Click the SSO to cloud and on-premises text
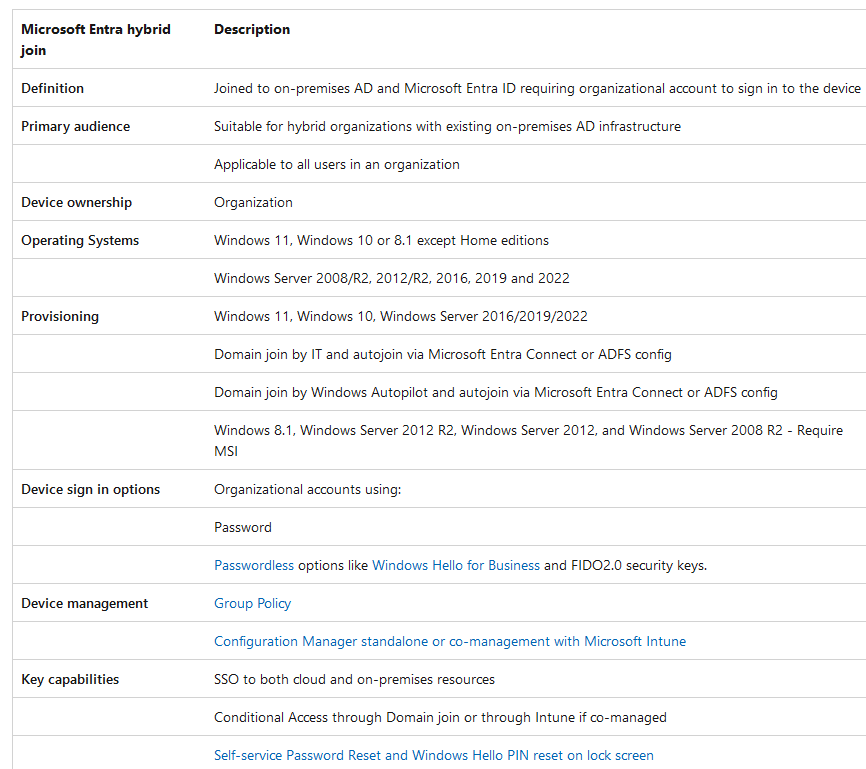This screenshot has height=769, width=866. coord(354,679)
